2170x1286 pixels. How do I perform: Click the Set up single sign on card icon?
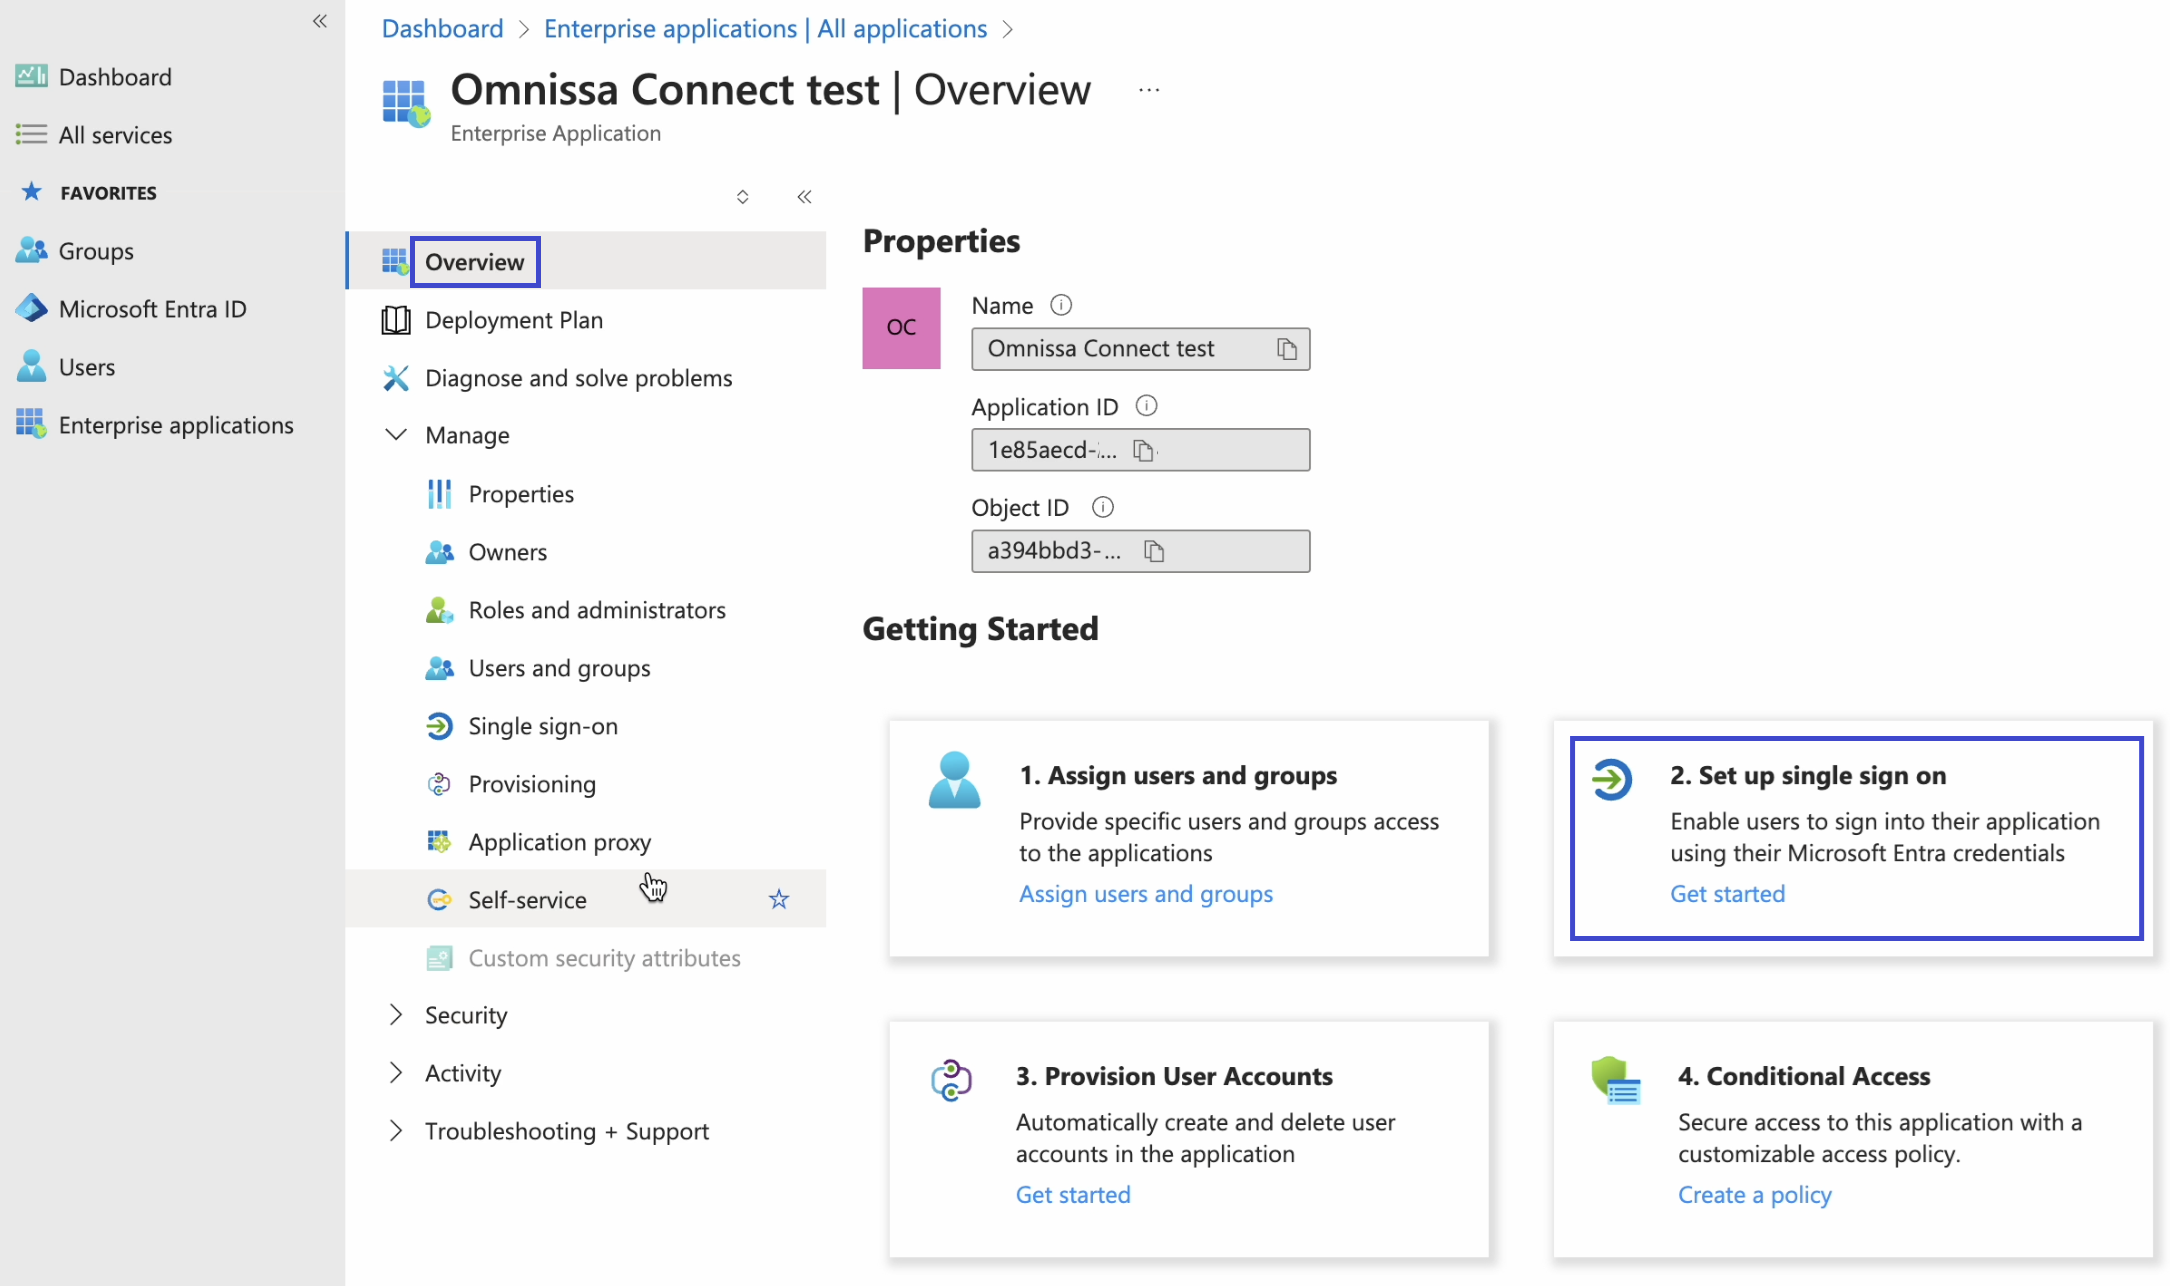click(1612, 780)
